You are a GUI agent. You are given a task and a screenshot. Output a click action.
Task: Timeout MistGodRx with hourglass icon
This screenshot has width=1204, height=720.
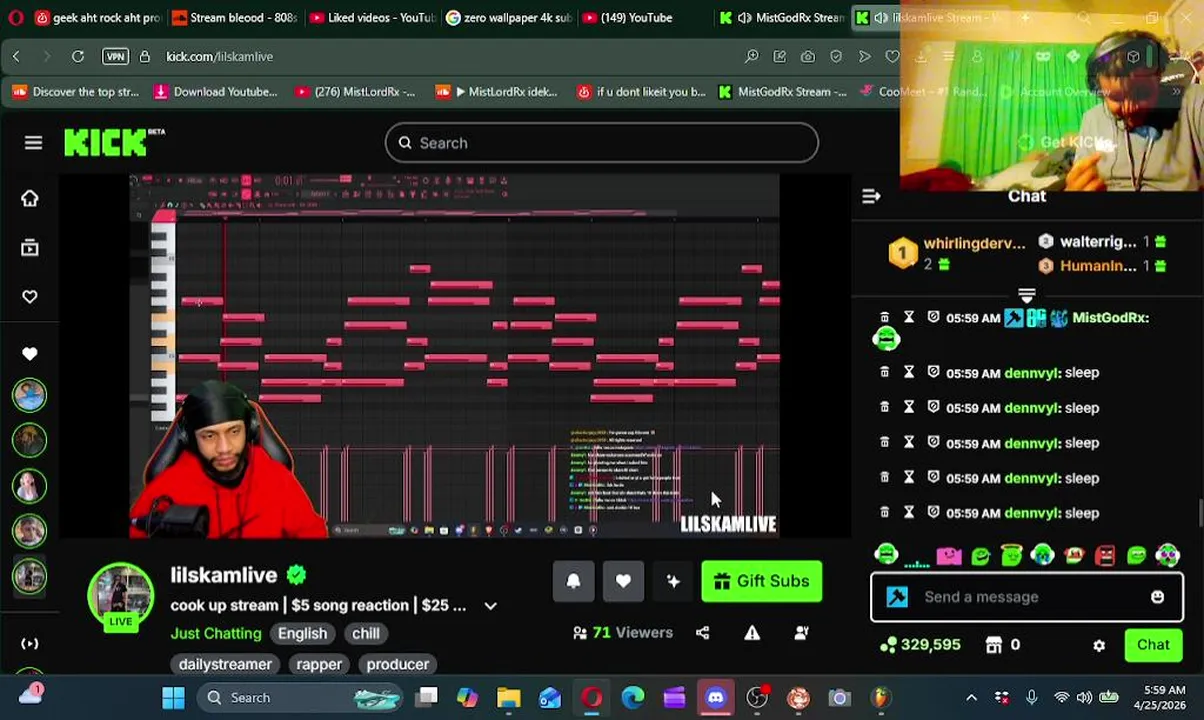[909, 317]
